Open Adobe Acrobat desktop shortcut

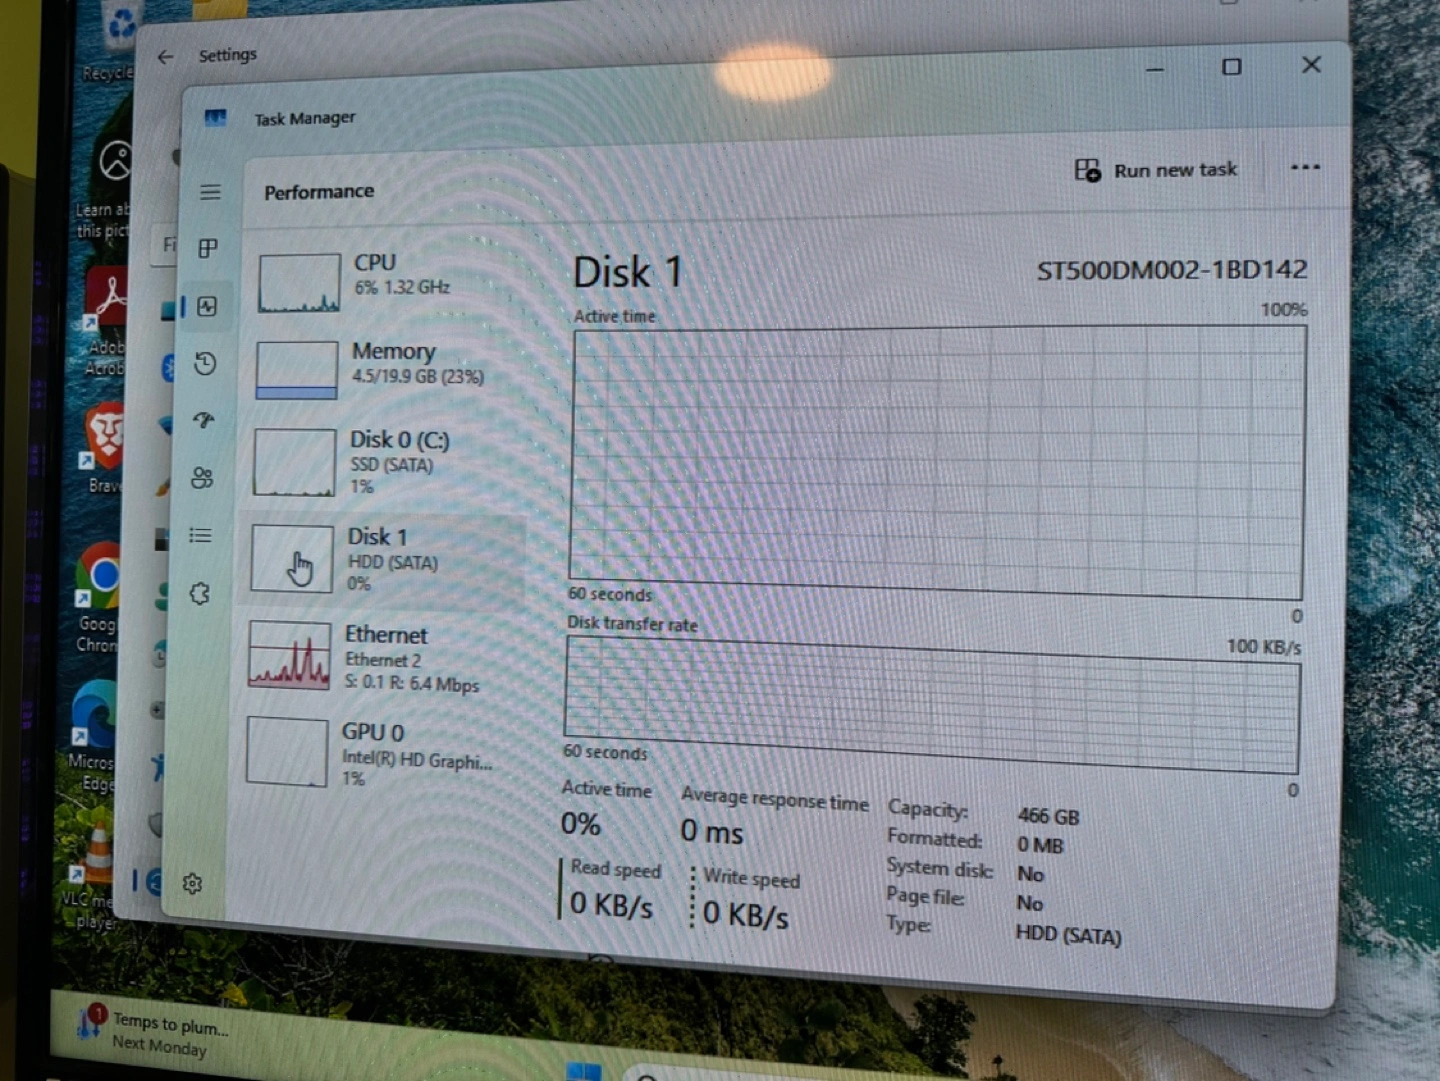point(106,322)
